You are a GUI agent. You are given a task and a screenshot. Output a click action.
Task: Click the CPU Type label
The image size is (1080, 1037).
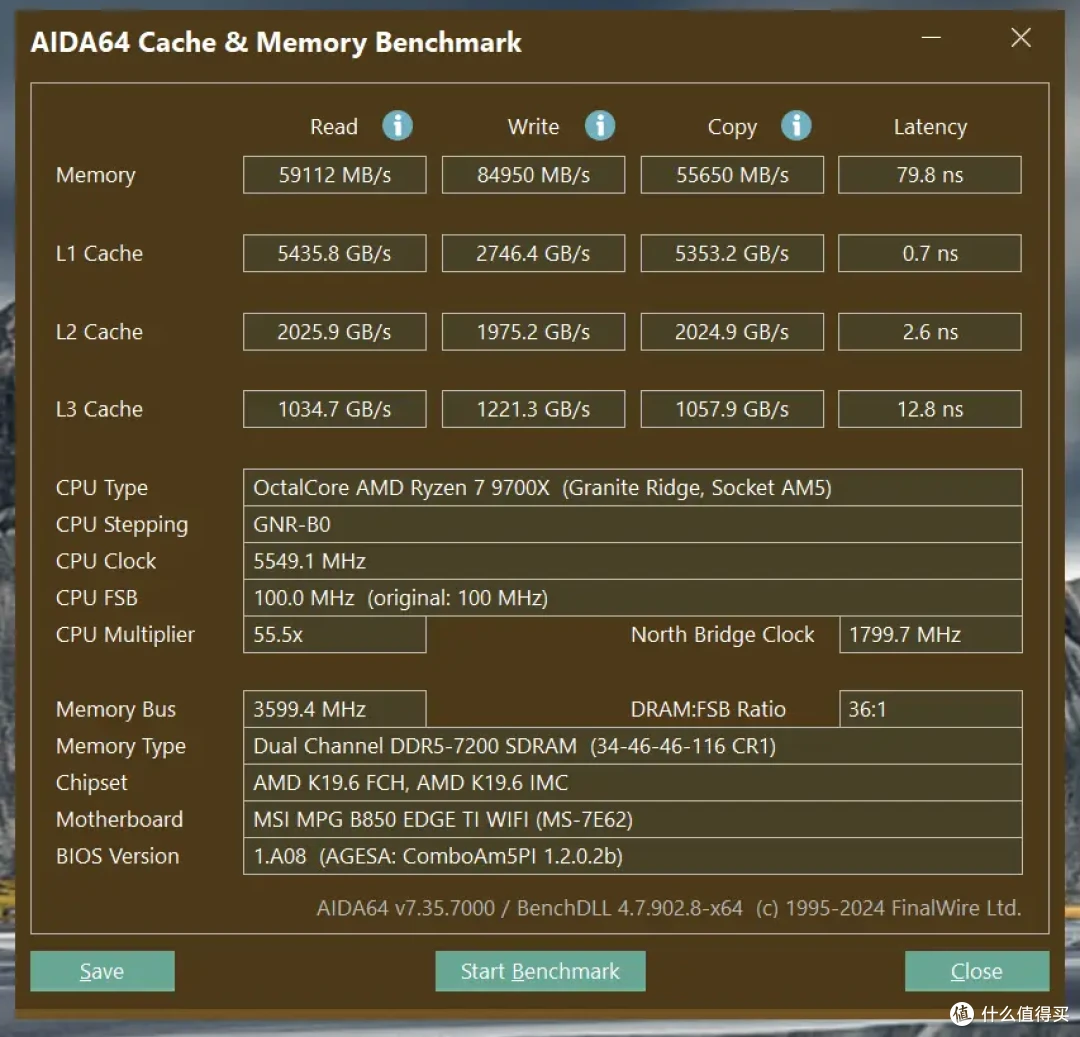click(x=102, y=488)
